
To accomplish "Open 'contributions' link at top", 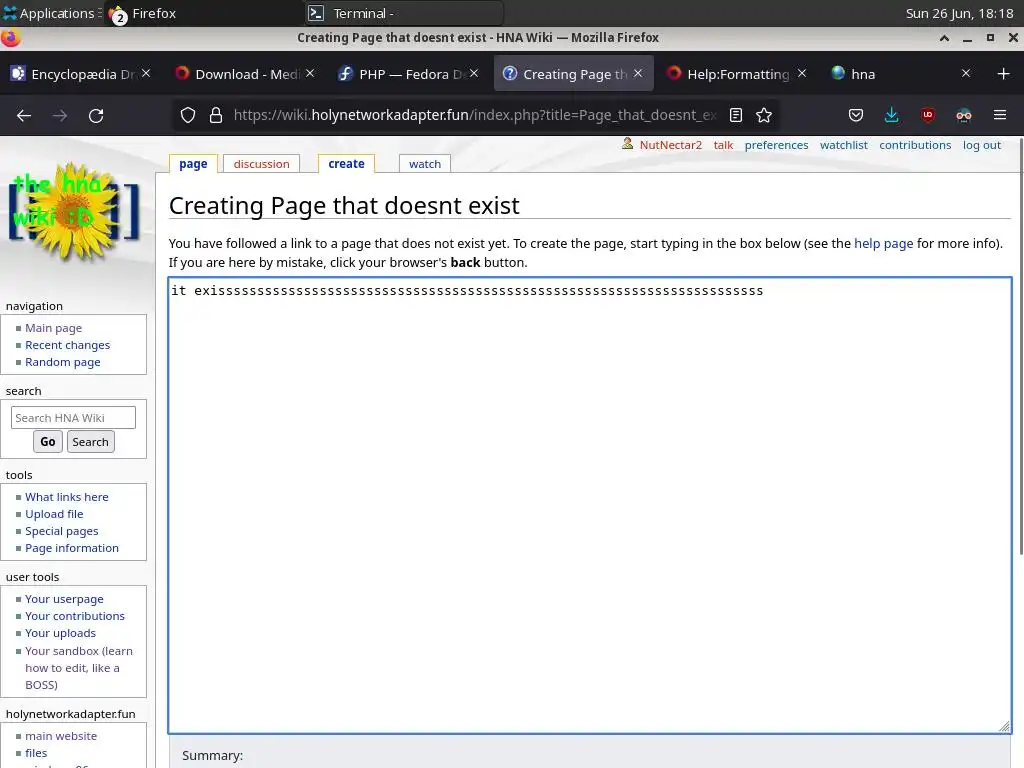I will [915, 145].
